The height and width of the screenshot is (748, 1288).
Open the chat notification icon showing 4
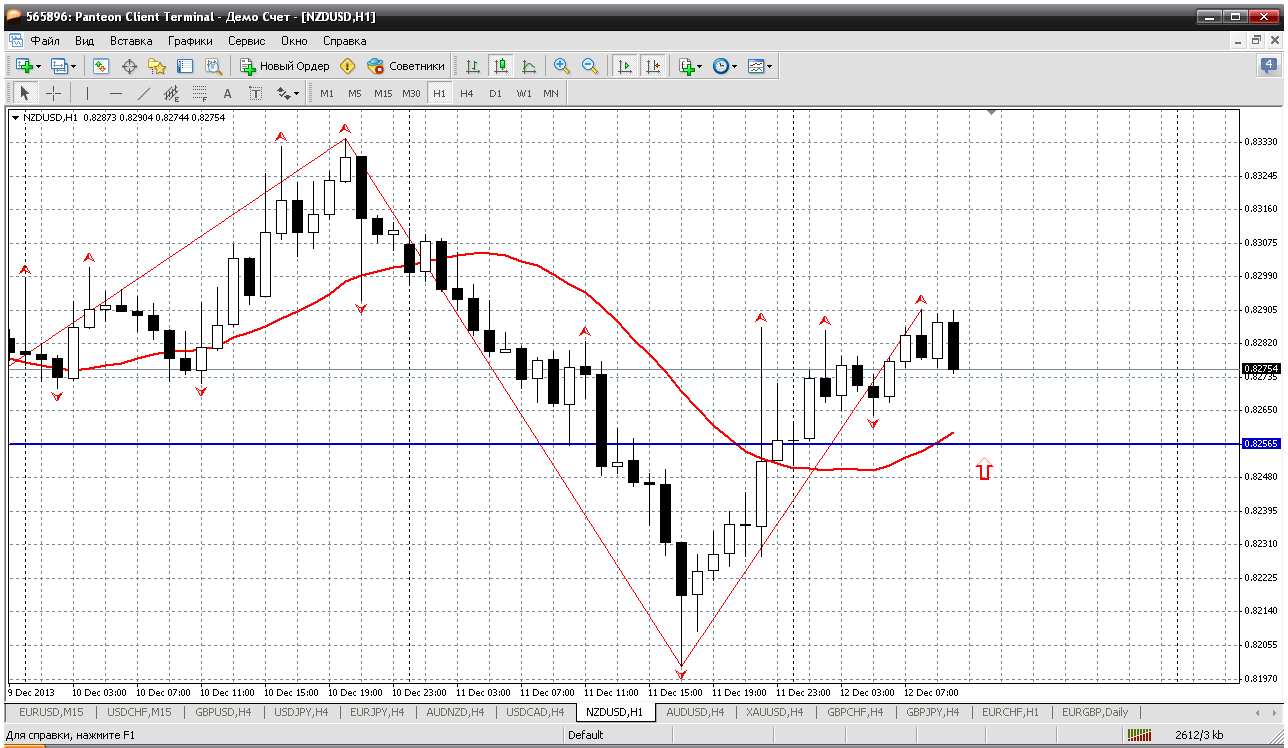click(1268, 66)
